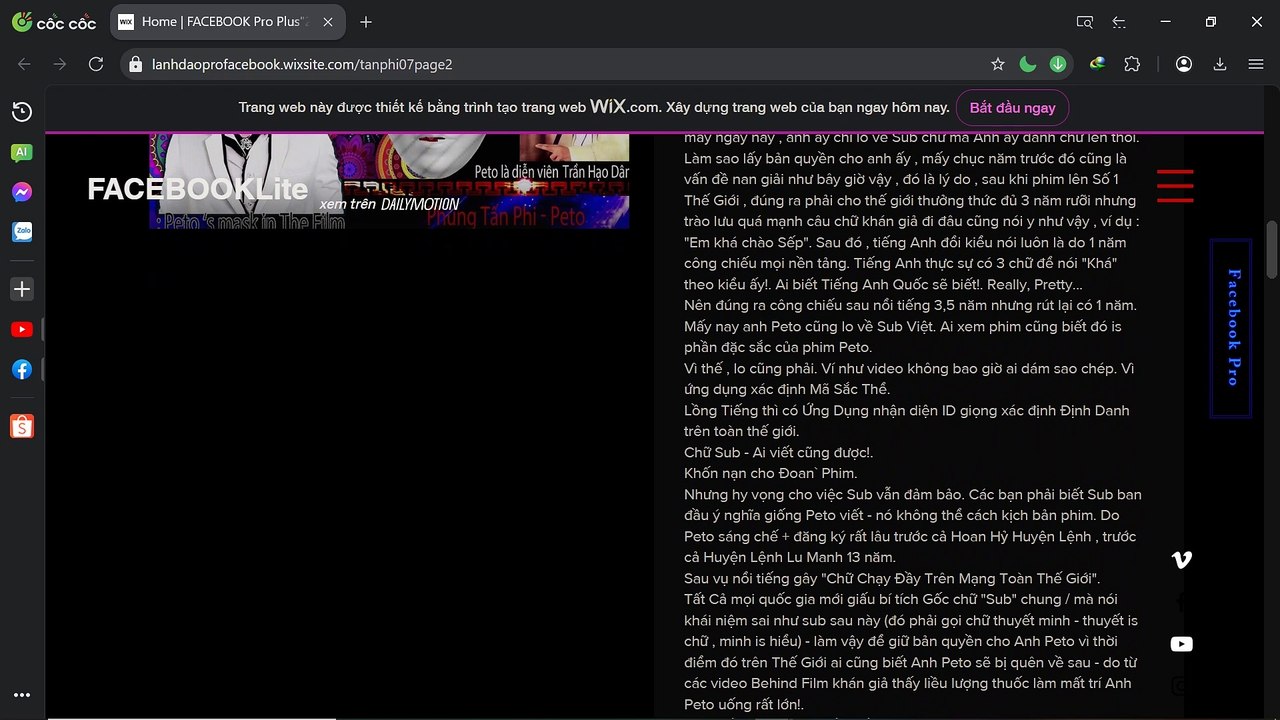Click text 'Peto là diễn viên Trần Hạo Dân'
The image size is (1280, 720).
coord(551,172)
